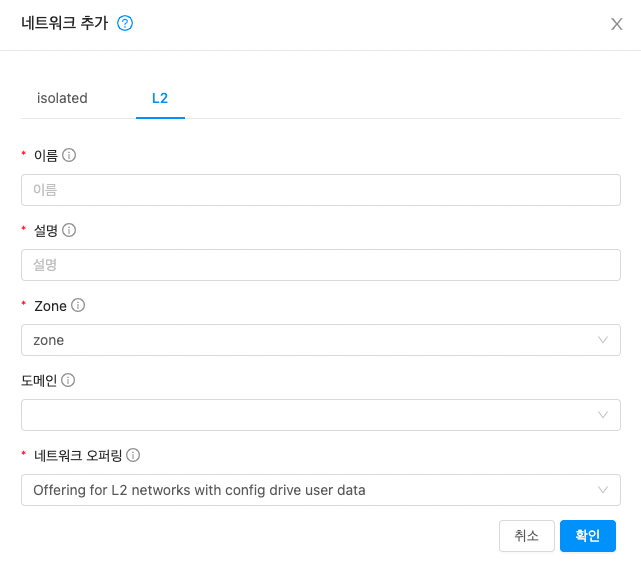Click the 네트워크 오퍼링 field label

[78, 455]
